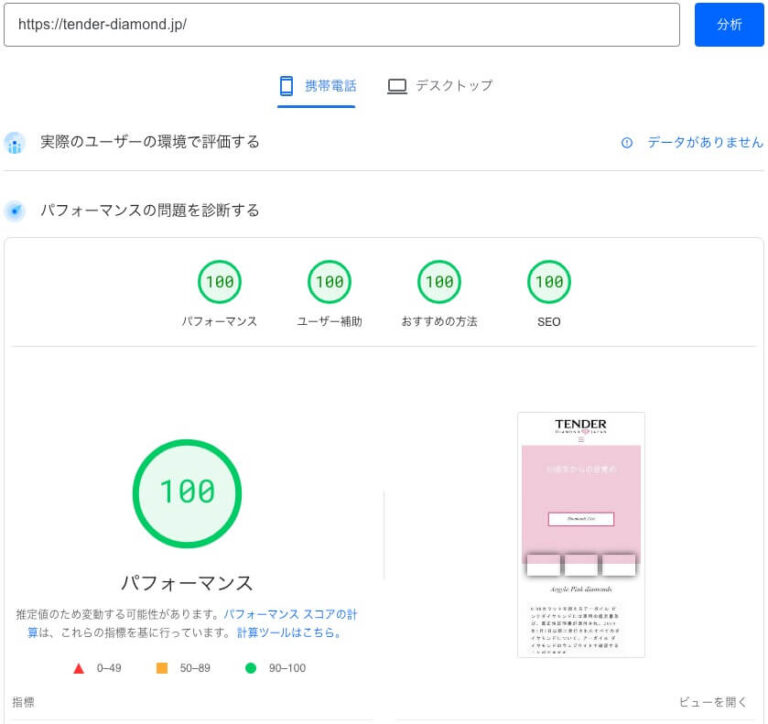Screen dimensions: 768x724
Task: Click the TENDER site screenshot thumbnail
Action: [x=581, y=534]
